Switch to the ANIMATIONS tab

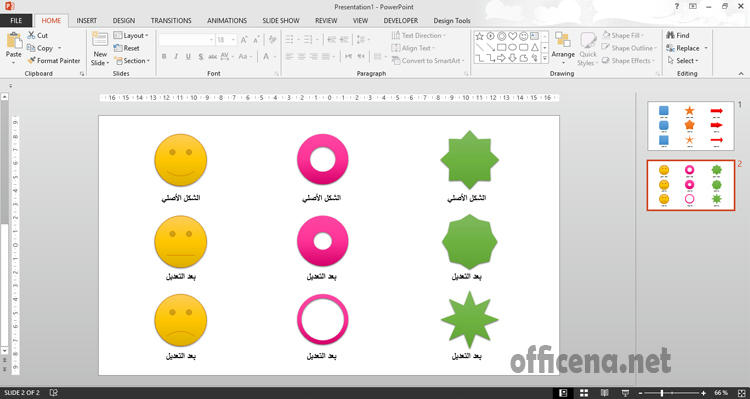click(x=227, y=21)
